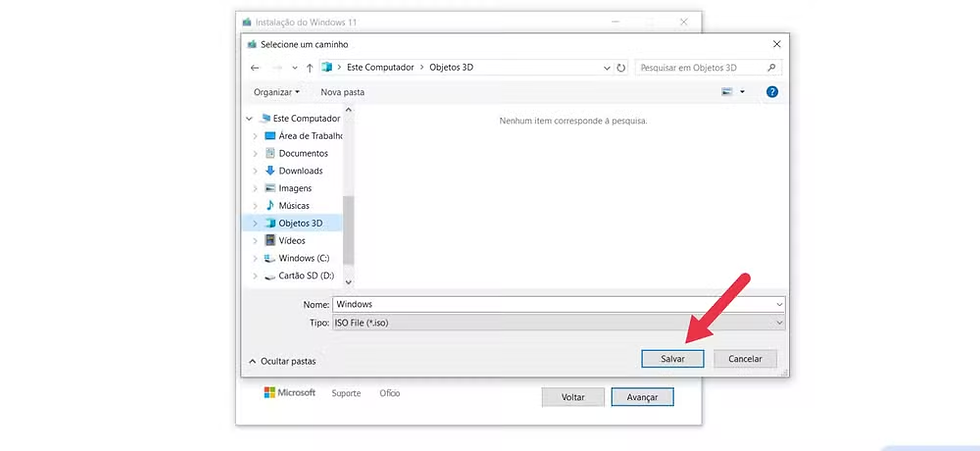
Task: Open the Downloads folder in sidebar
Action: point(301,171)
